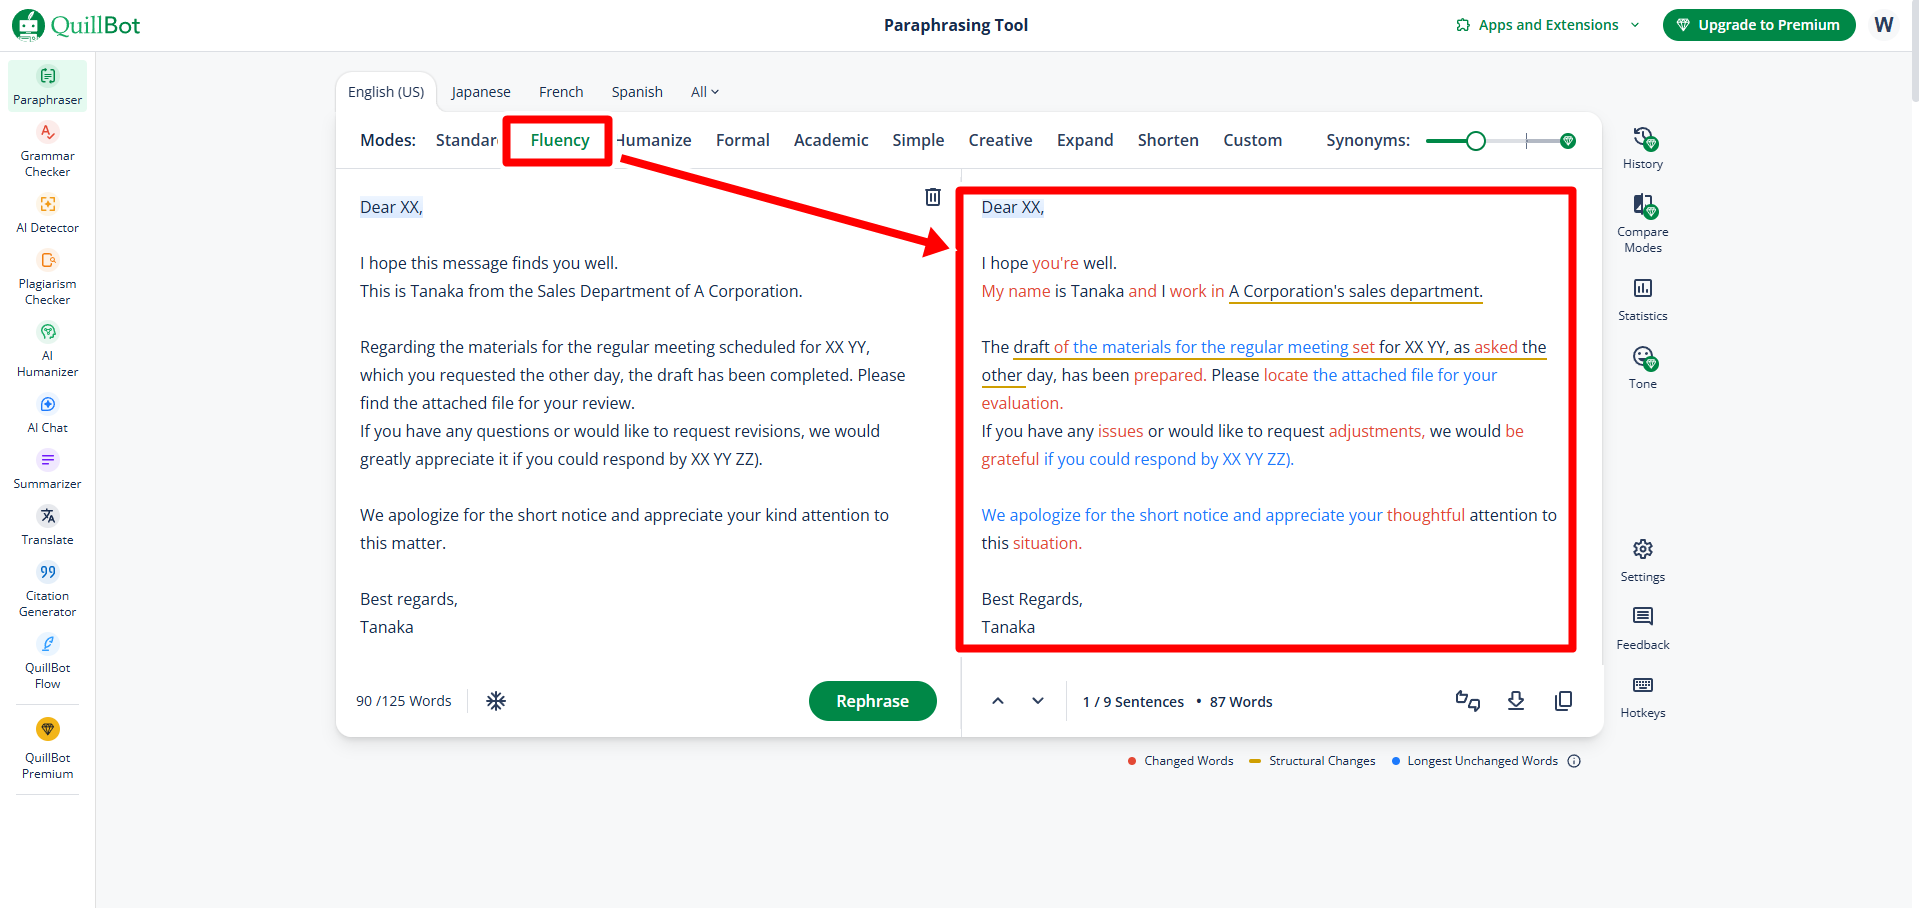Click the word 'evaluation' in output

[x=1021, y=403]
